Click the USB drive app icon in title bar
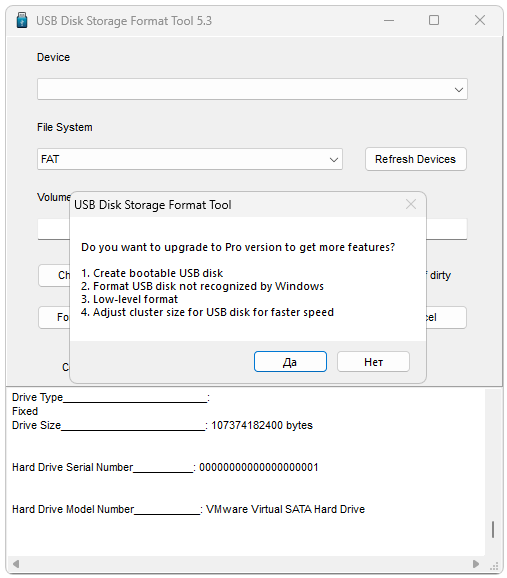Viewport: 507px width, 578px height. (22, 20)
